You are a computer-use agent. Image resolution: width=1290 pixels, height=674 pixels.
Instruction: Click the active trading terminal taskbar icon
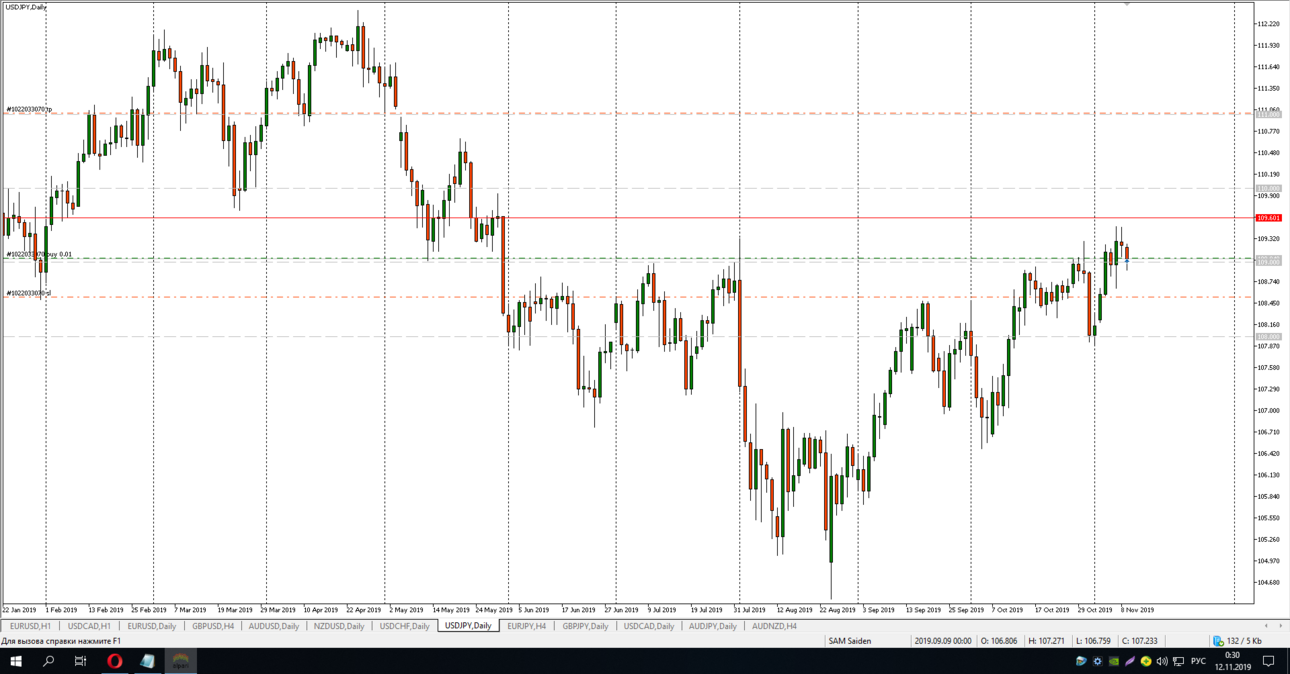pos(181,661)
